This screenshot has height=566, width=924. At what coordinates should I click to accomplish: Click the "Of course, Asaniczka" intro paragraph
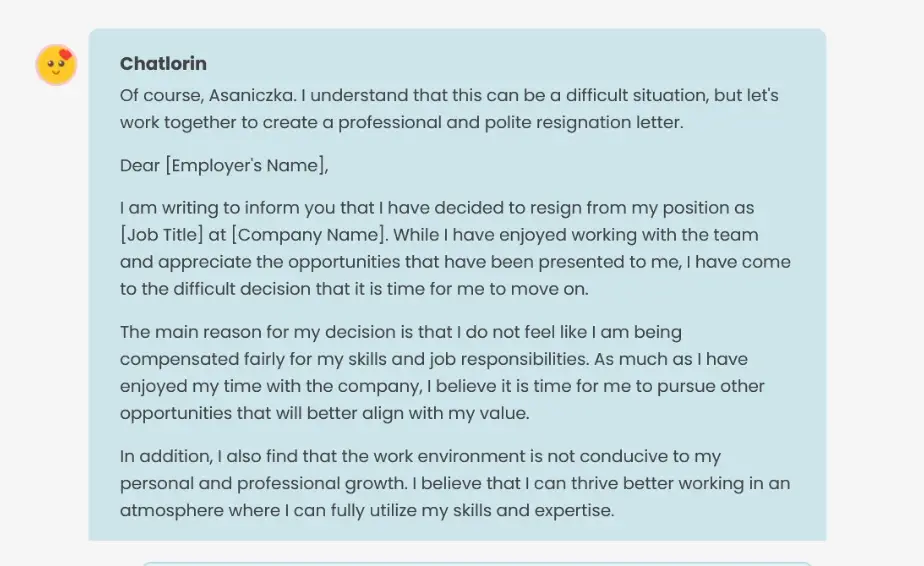coord(449,109)
